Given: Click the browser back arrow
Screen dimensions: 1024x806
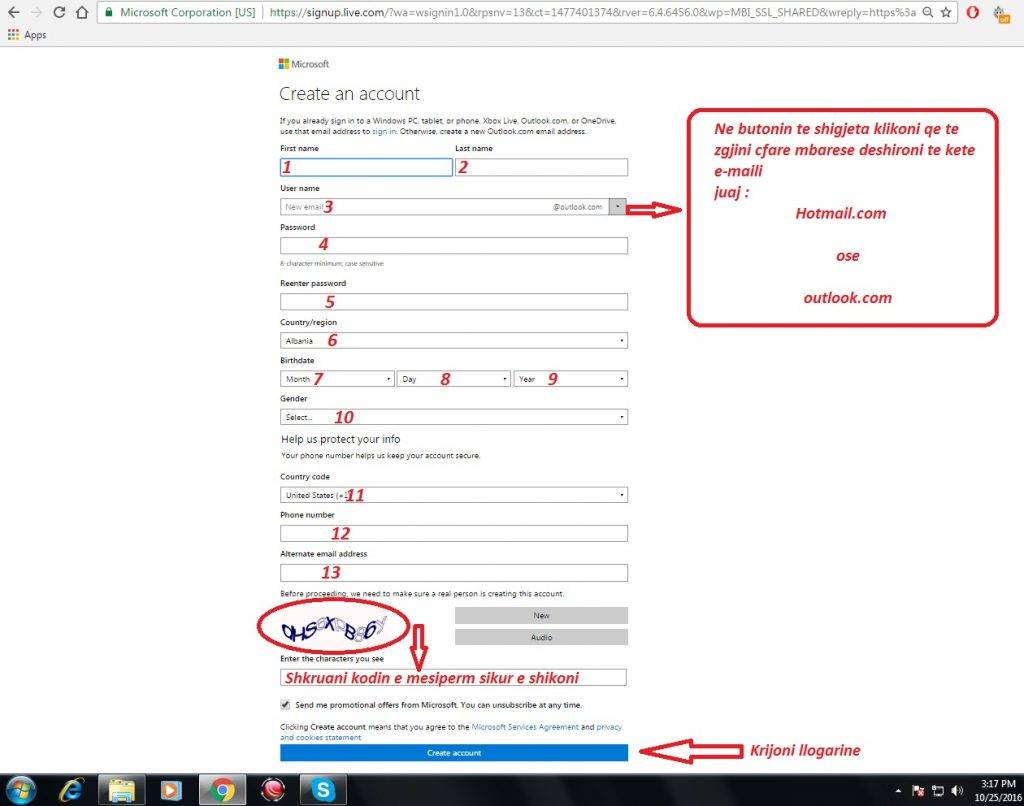Looking at the screenshot, I should pos(13,13).
